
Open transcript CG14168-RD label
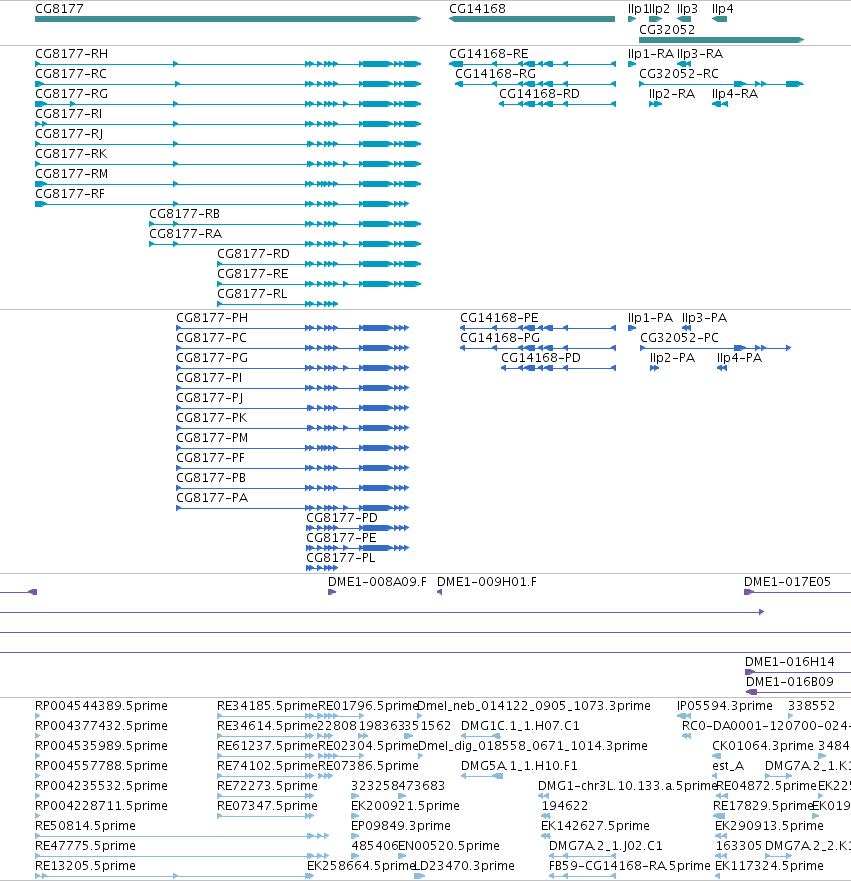(539, 94)
